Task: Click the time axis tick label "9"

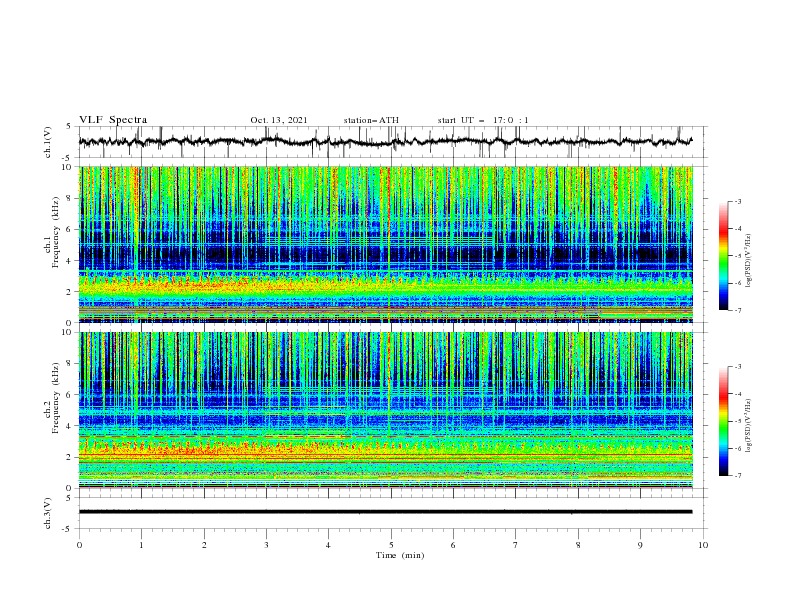Action: [x=640, y=545]
